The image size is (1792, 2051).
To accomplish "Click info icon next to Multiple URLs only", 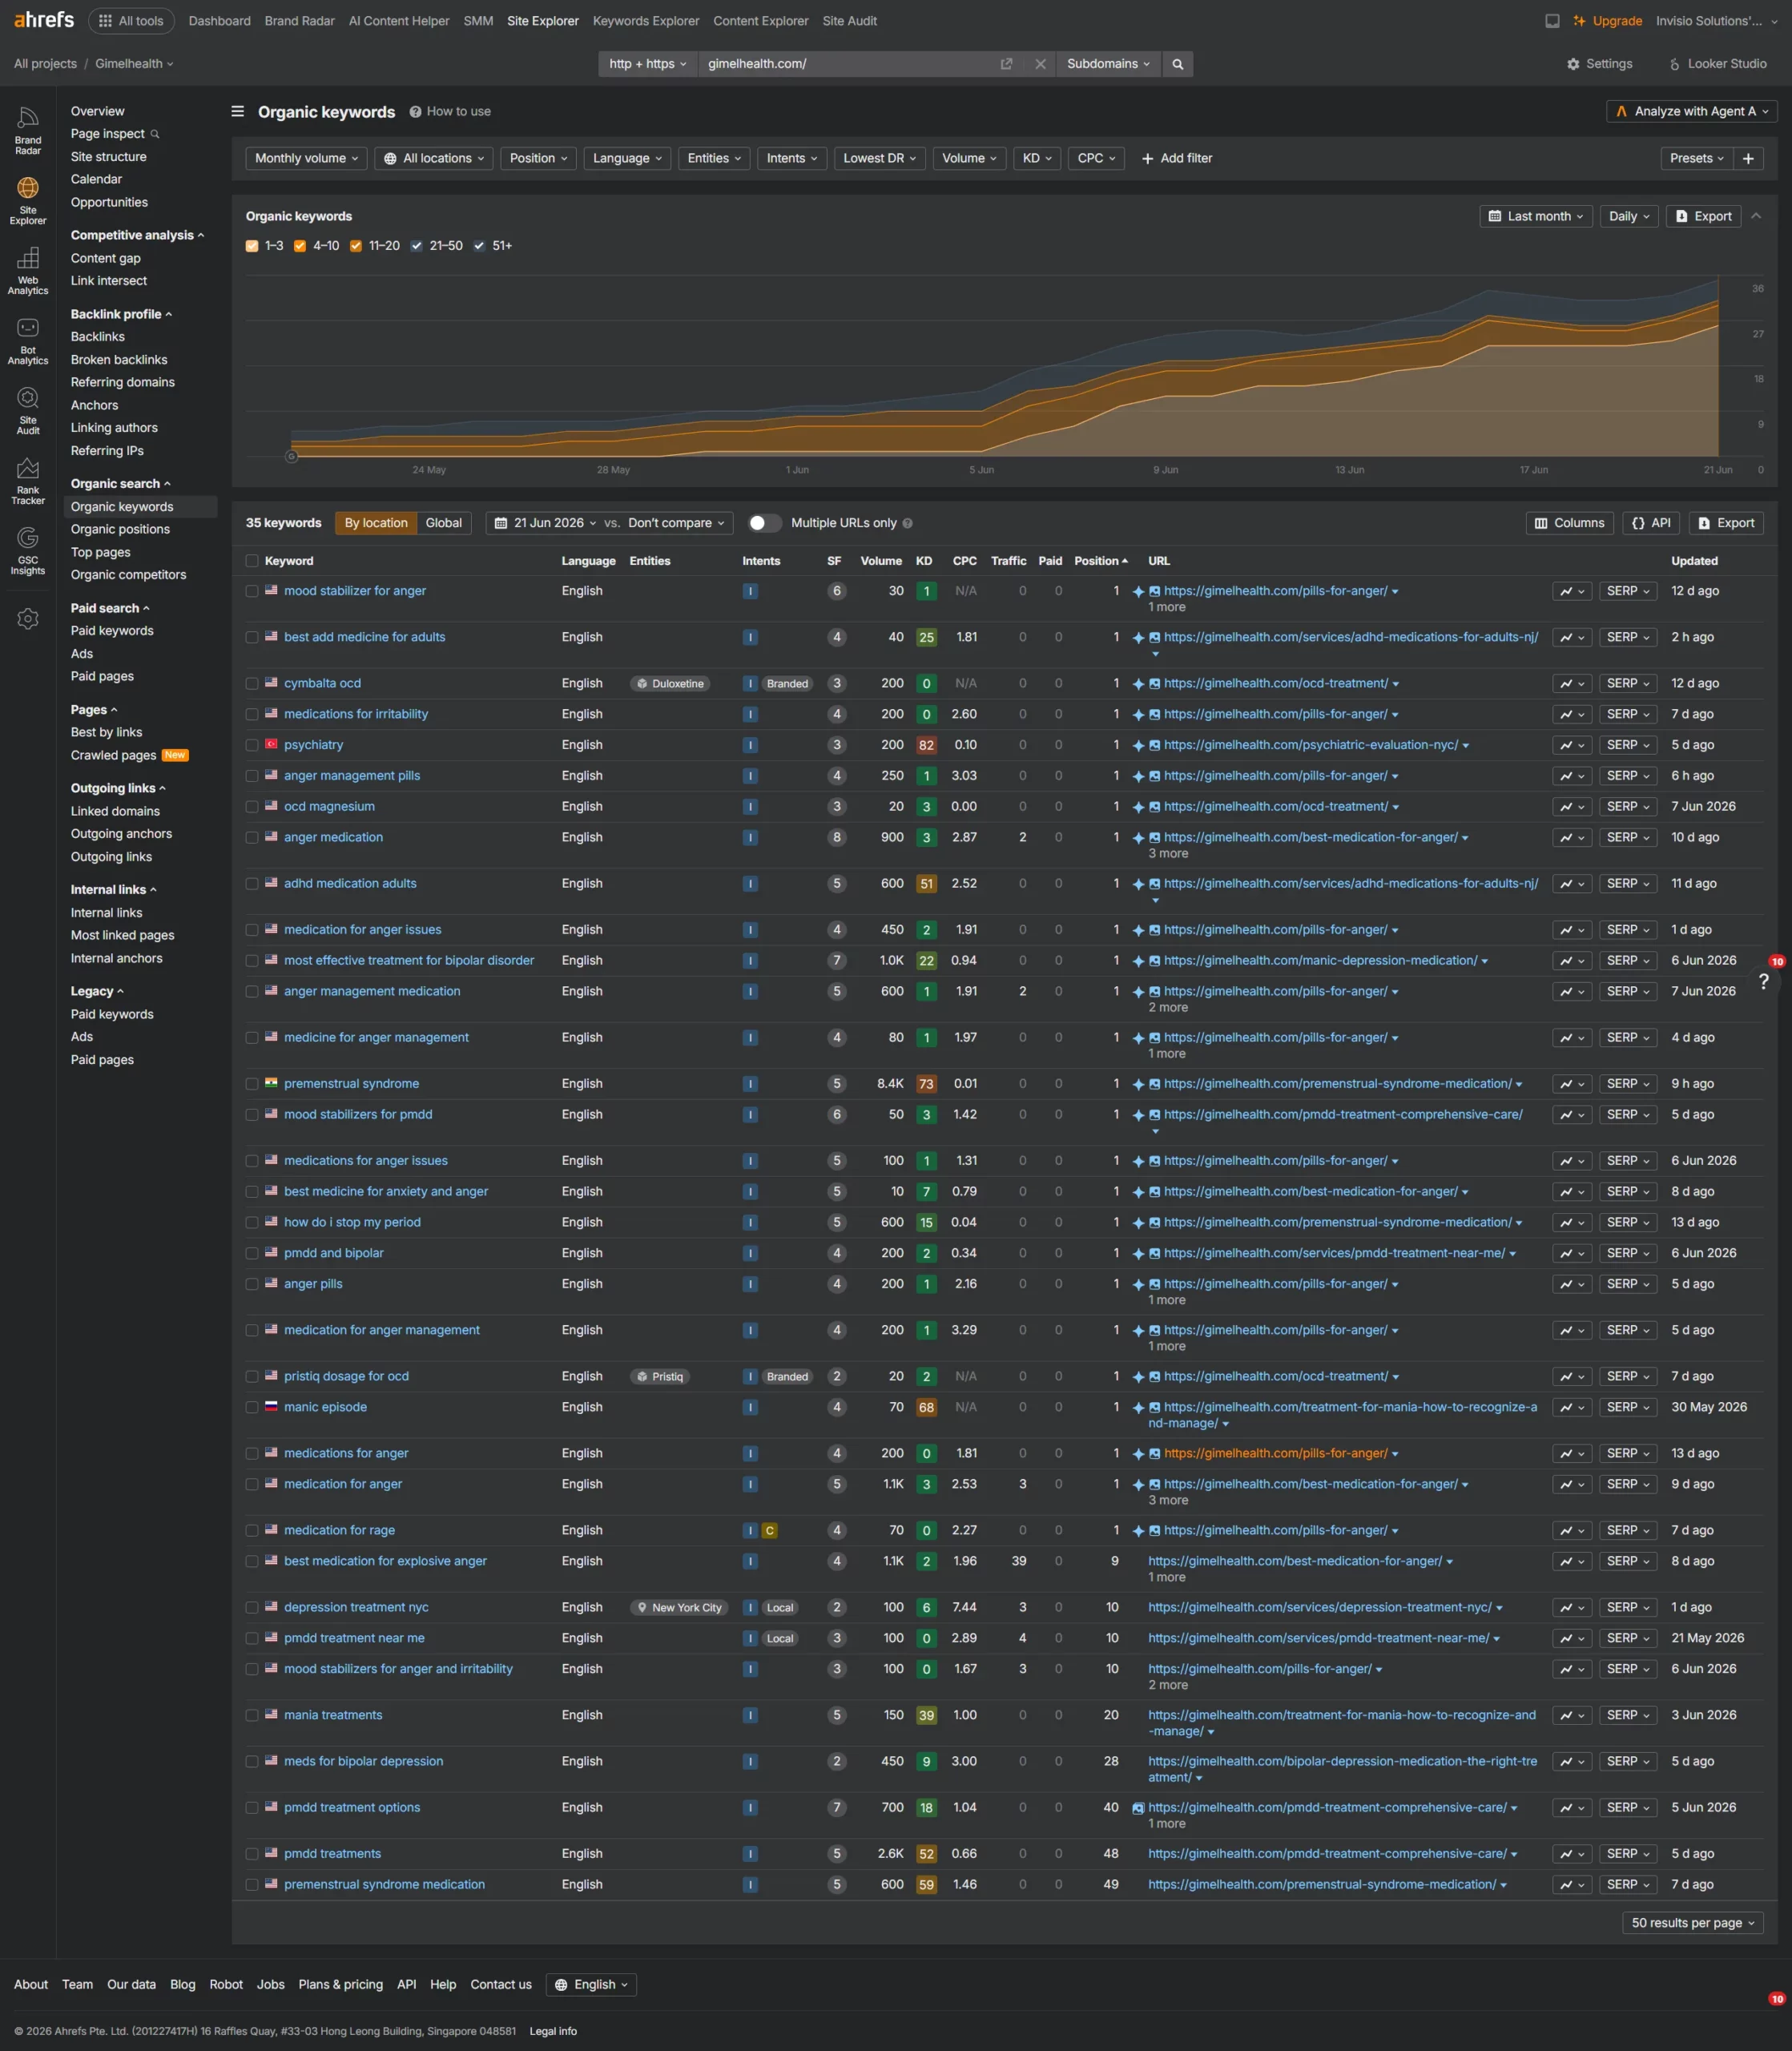I will [908, 523].
